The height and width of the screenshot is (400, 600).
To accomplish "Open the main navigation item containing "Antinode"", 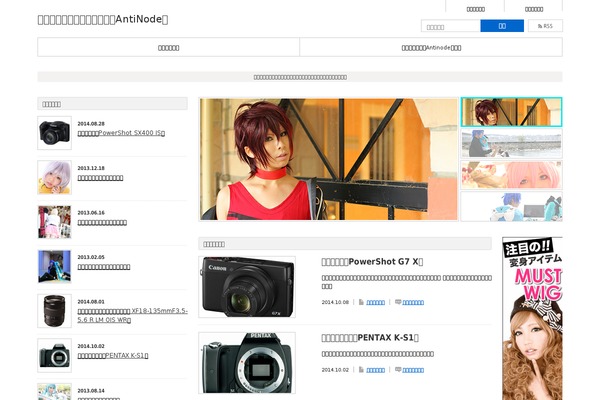I will [x=431, y=47].
